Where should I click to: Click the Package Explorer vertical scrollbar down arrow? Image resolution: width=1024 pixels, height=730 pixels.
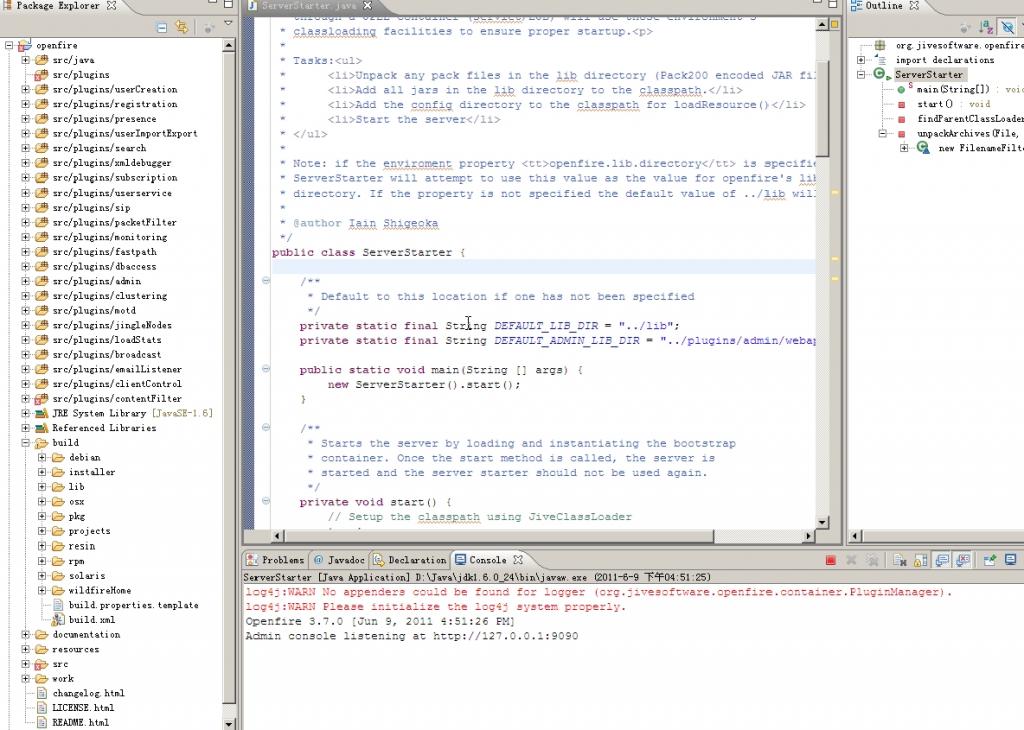pos(230,723)
